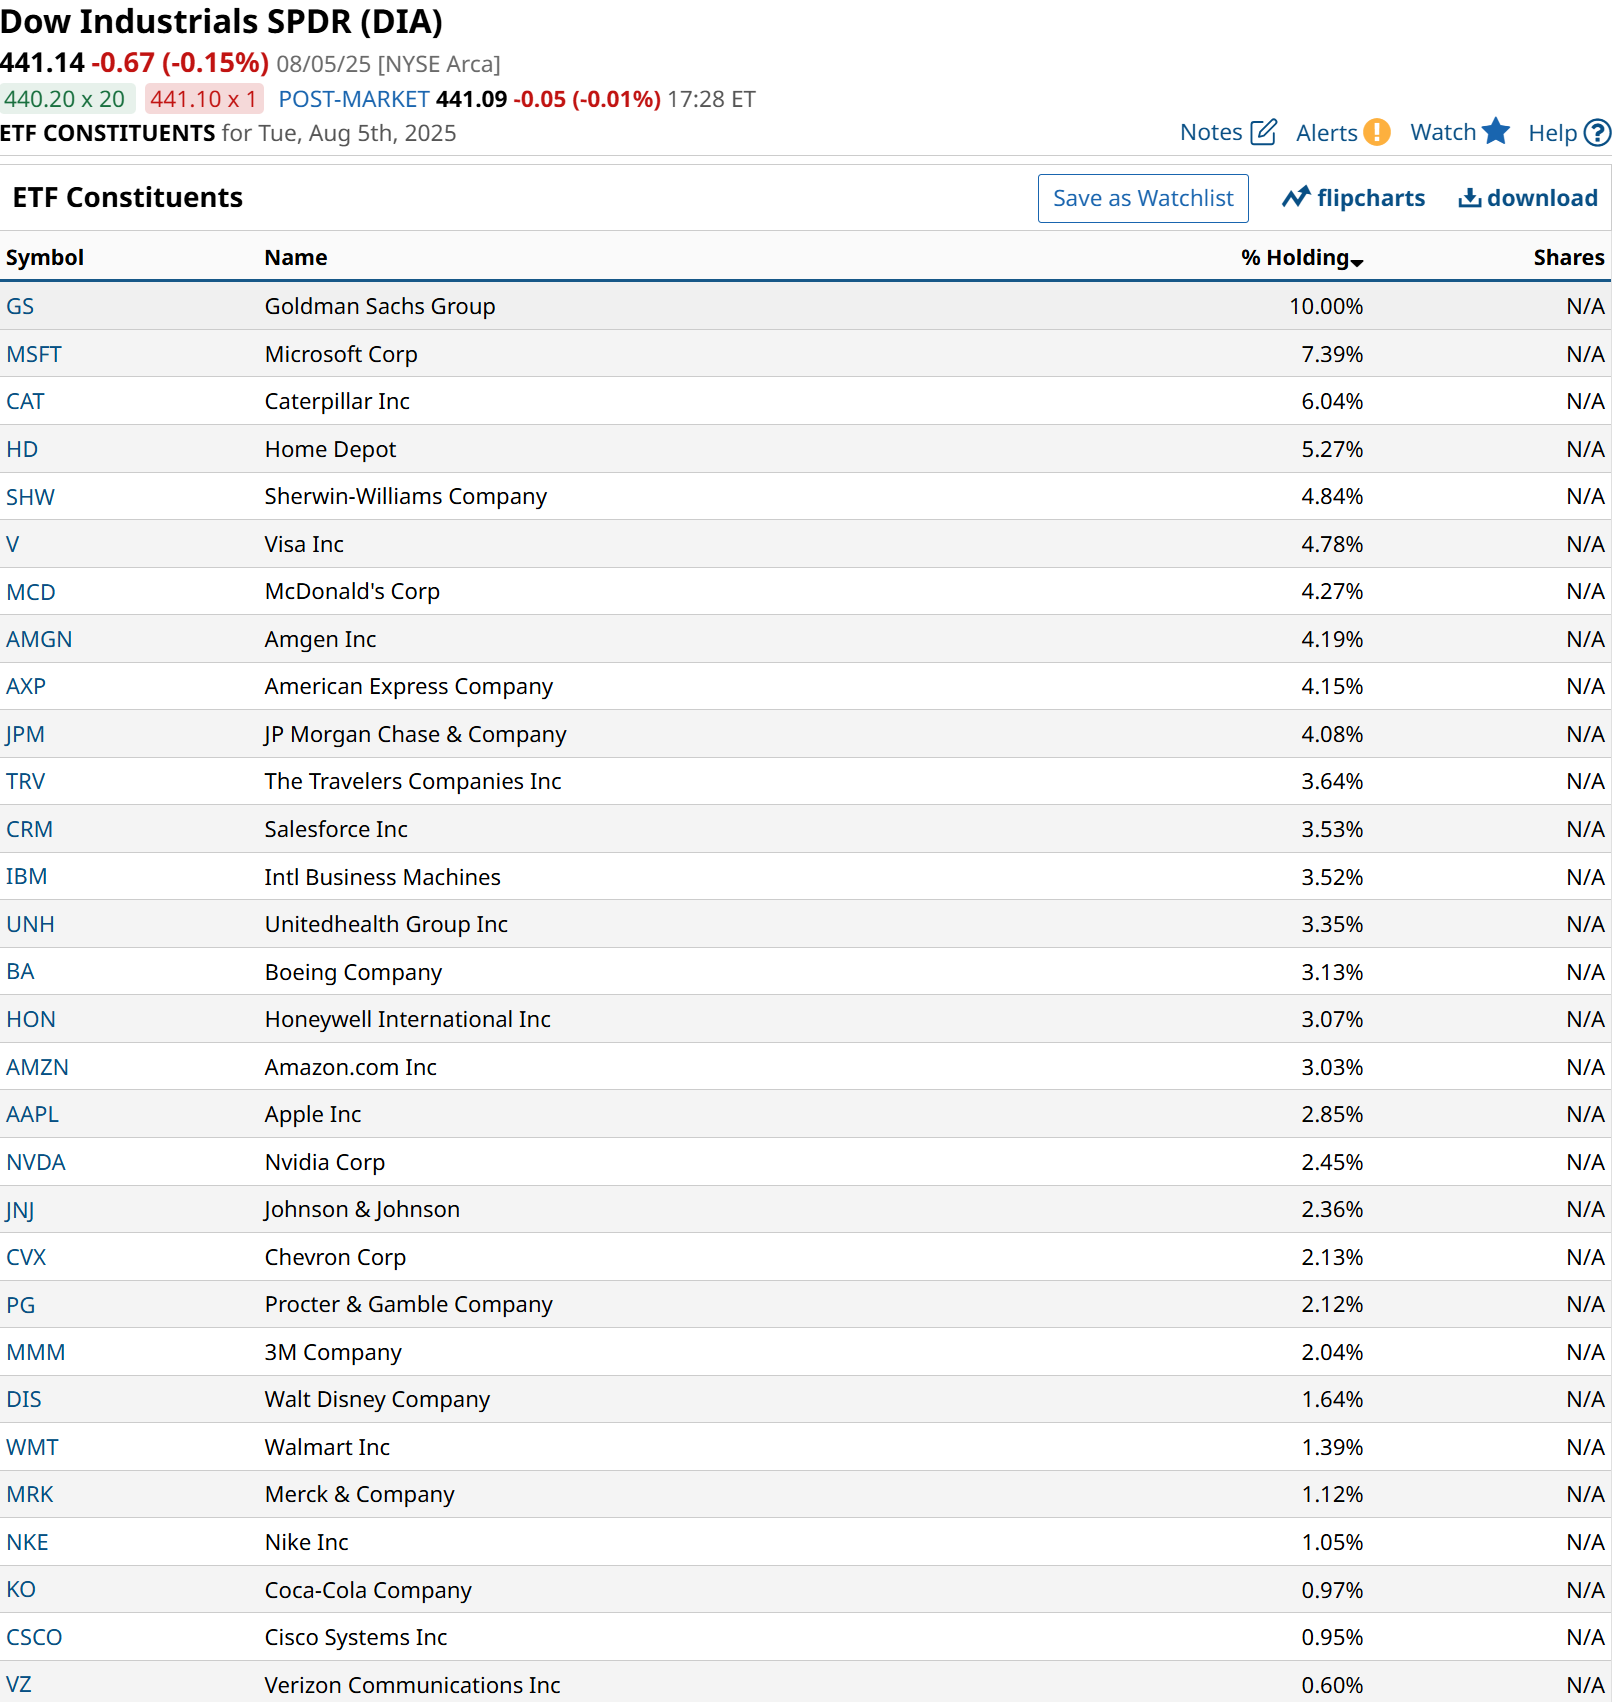Open the JNJ symbol link

click(x=20, y=1210)
